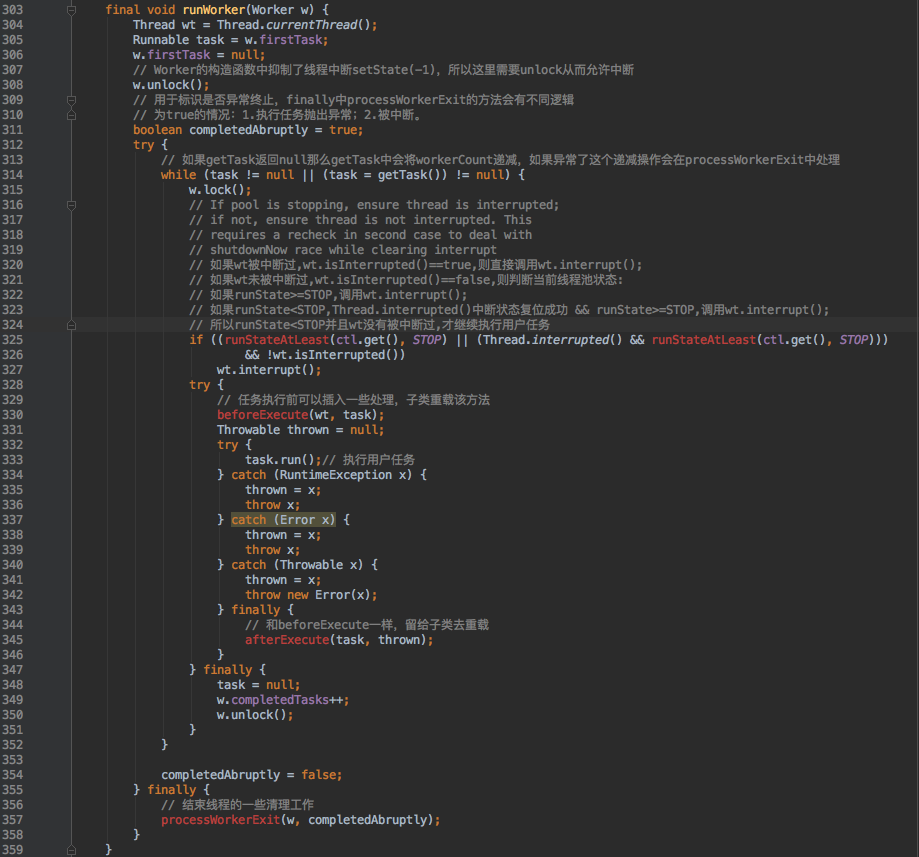Click the 'w.lock();' statement

(x=220, y=190)
